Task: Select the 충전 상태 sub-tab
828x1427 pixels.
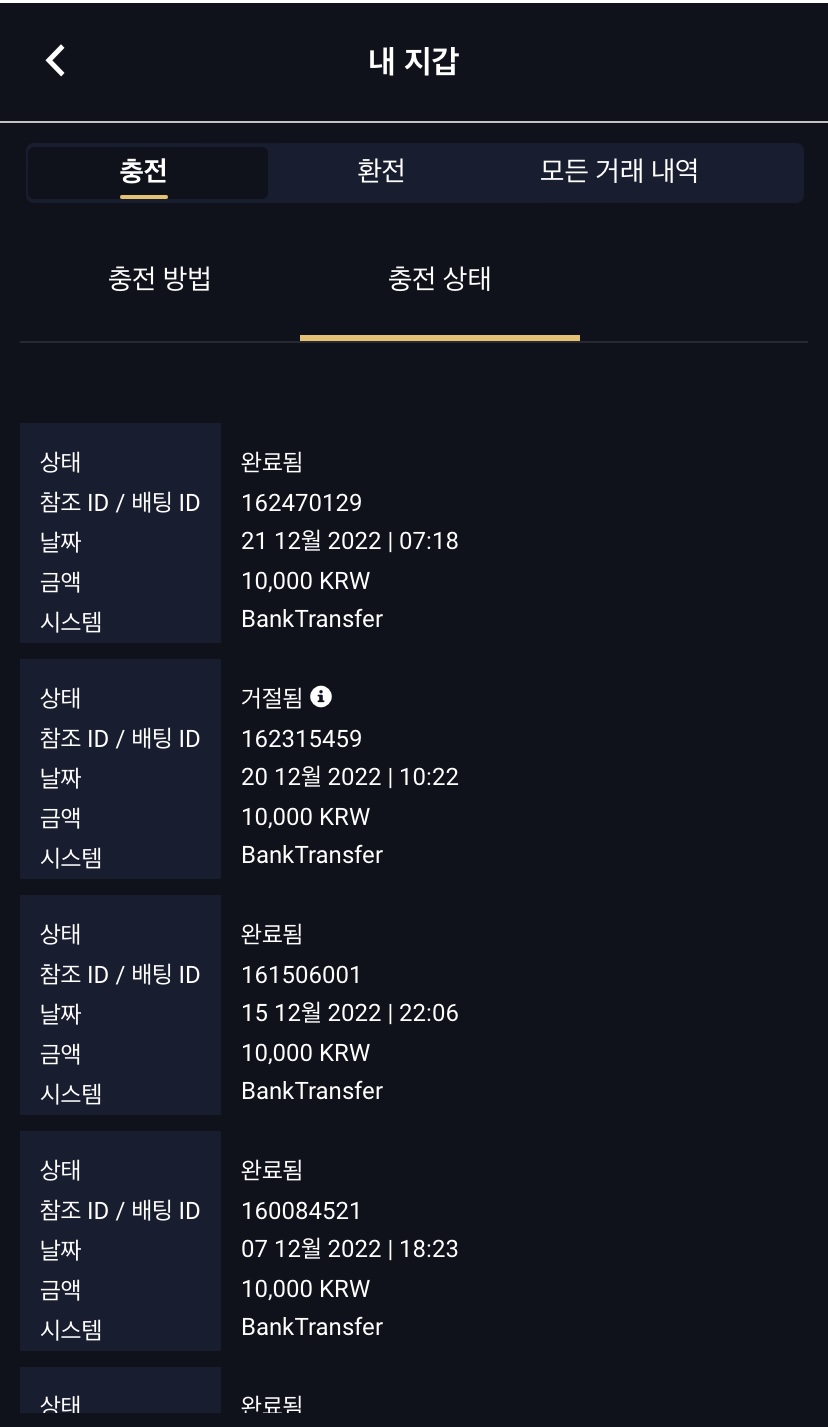Action: 439,279
